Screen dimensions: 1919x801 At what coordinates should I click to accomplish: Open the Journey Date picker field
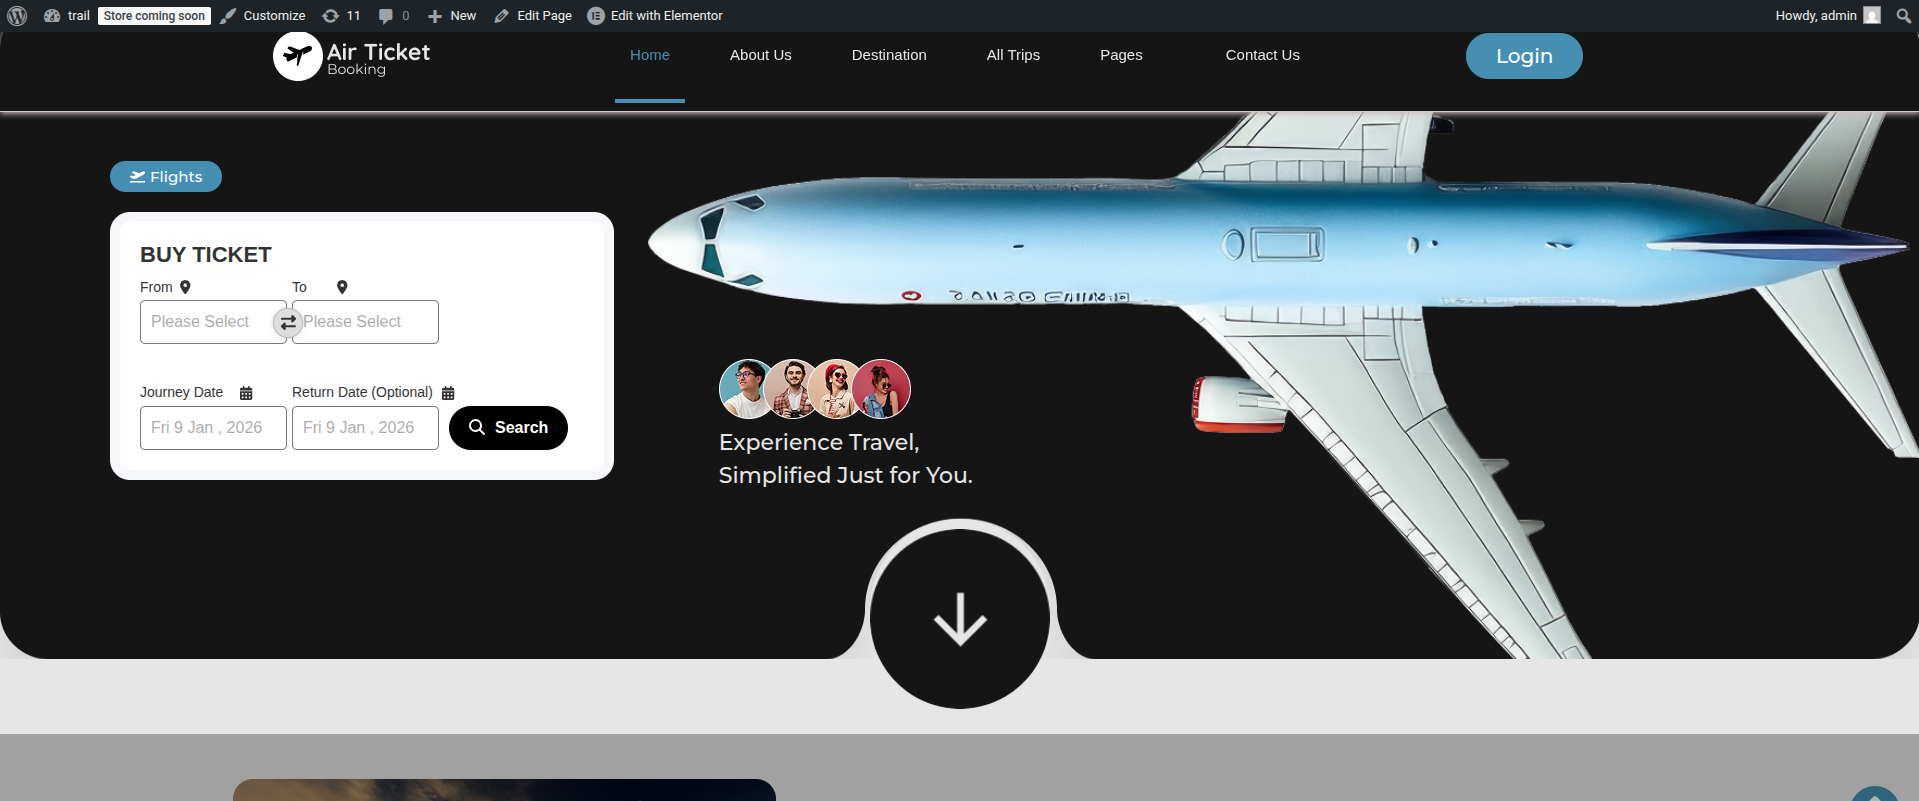tap(213, 428)
